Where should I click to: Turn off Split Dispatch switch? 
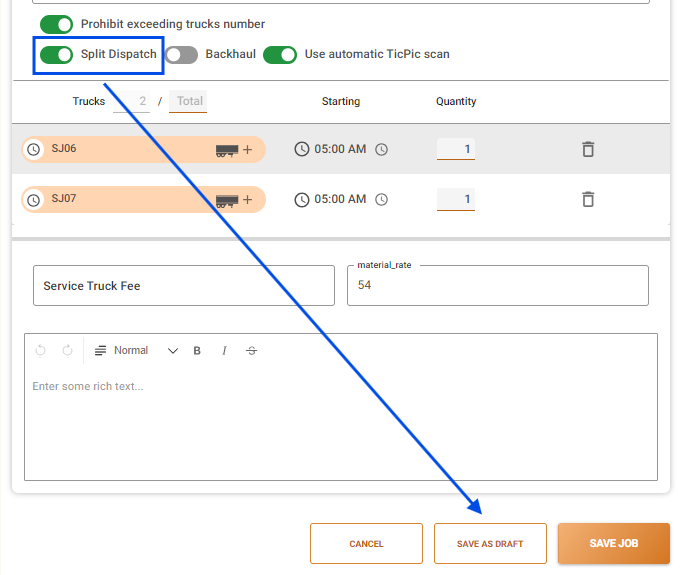pyautogui.click(x=56, y=55)
